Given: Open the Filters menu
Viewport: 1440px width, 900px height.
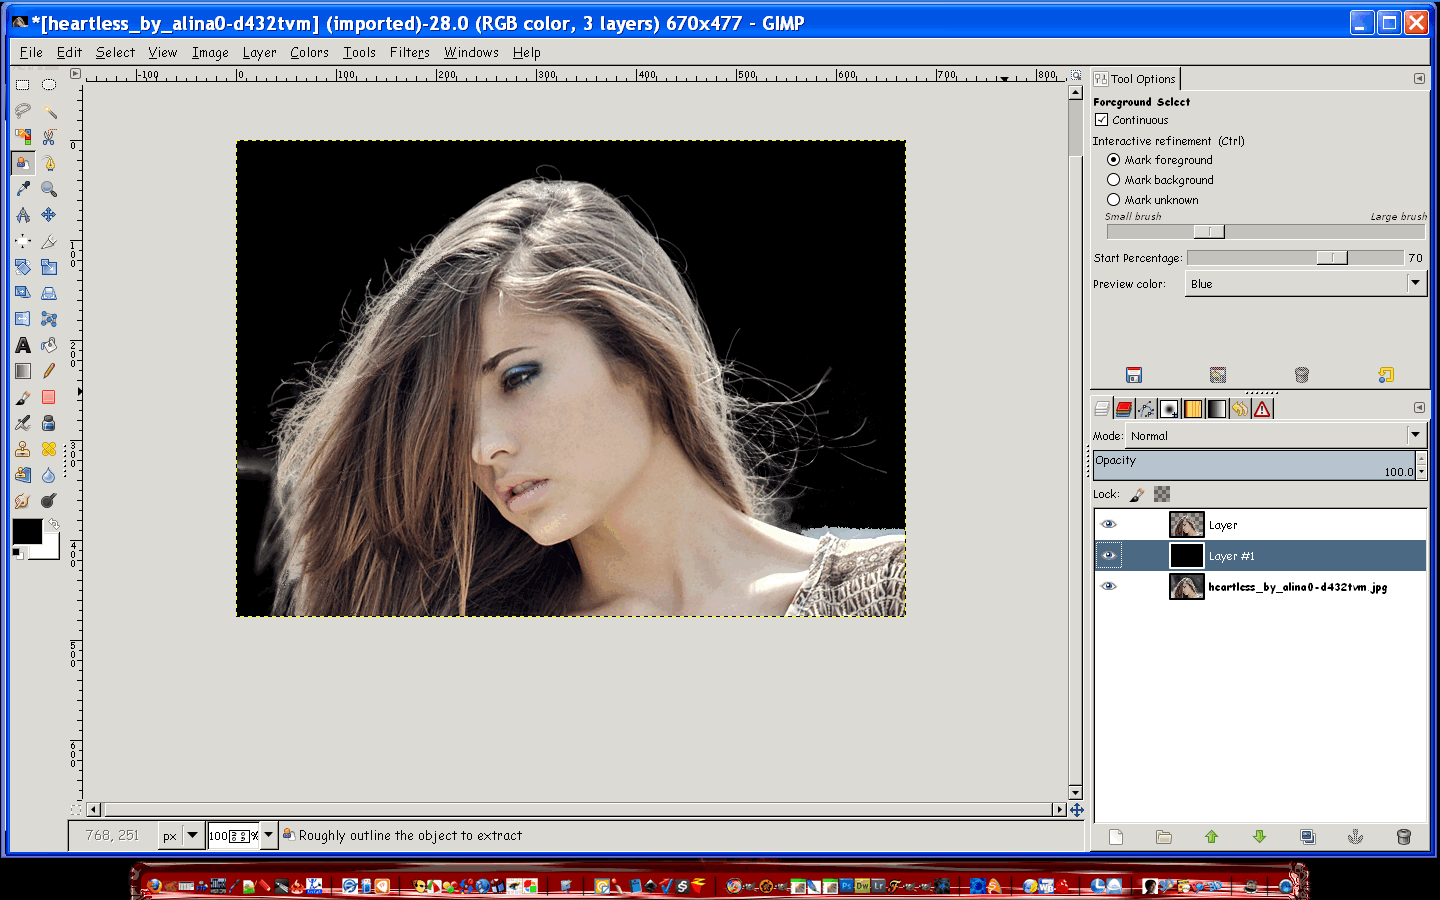Looking at the screenshot, I should tap(409, 53).
